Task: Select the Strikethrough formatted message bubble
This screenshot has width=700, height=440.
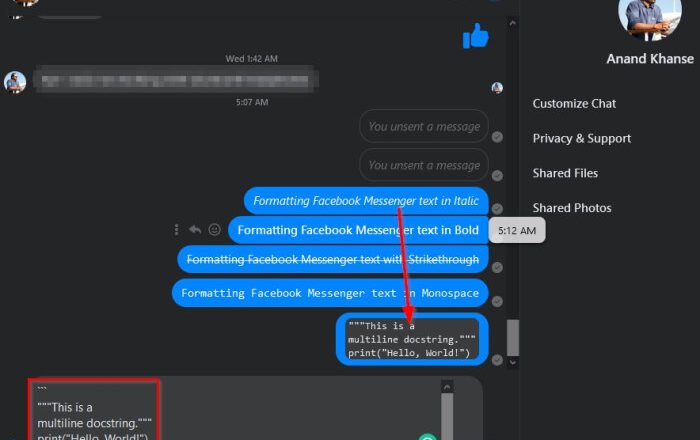Action: click(x=333, y=259)
